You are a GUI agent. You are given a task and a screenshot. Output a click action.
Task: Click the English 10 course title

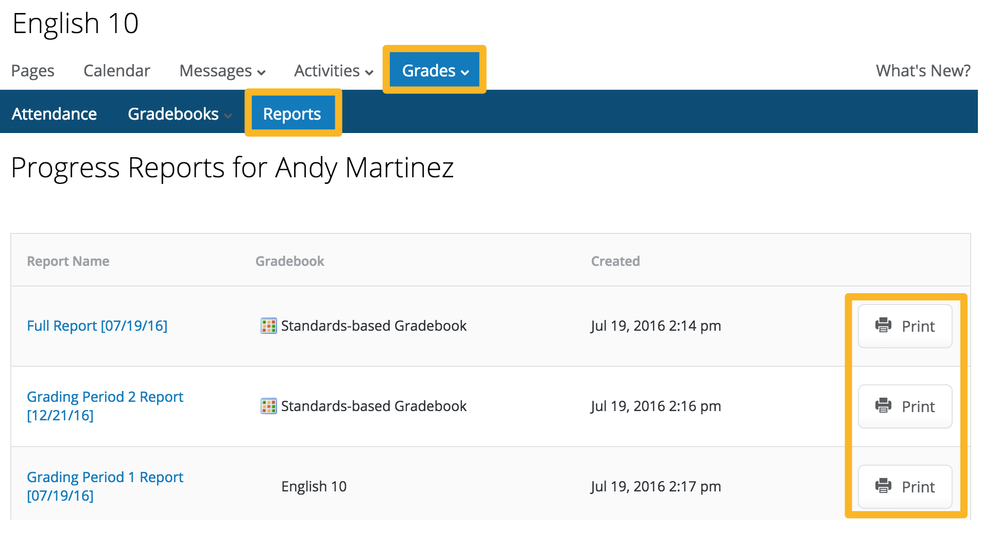pyautogui.click(x=75, y=24)
